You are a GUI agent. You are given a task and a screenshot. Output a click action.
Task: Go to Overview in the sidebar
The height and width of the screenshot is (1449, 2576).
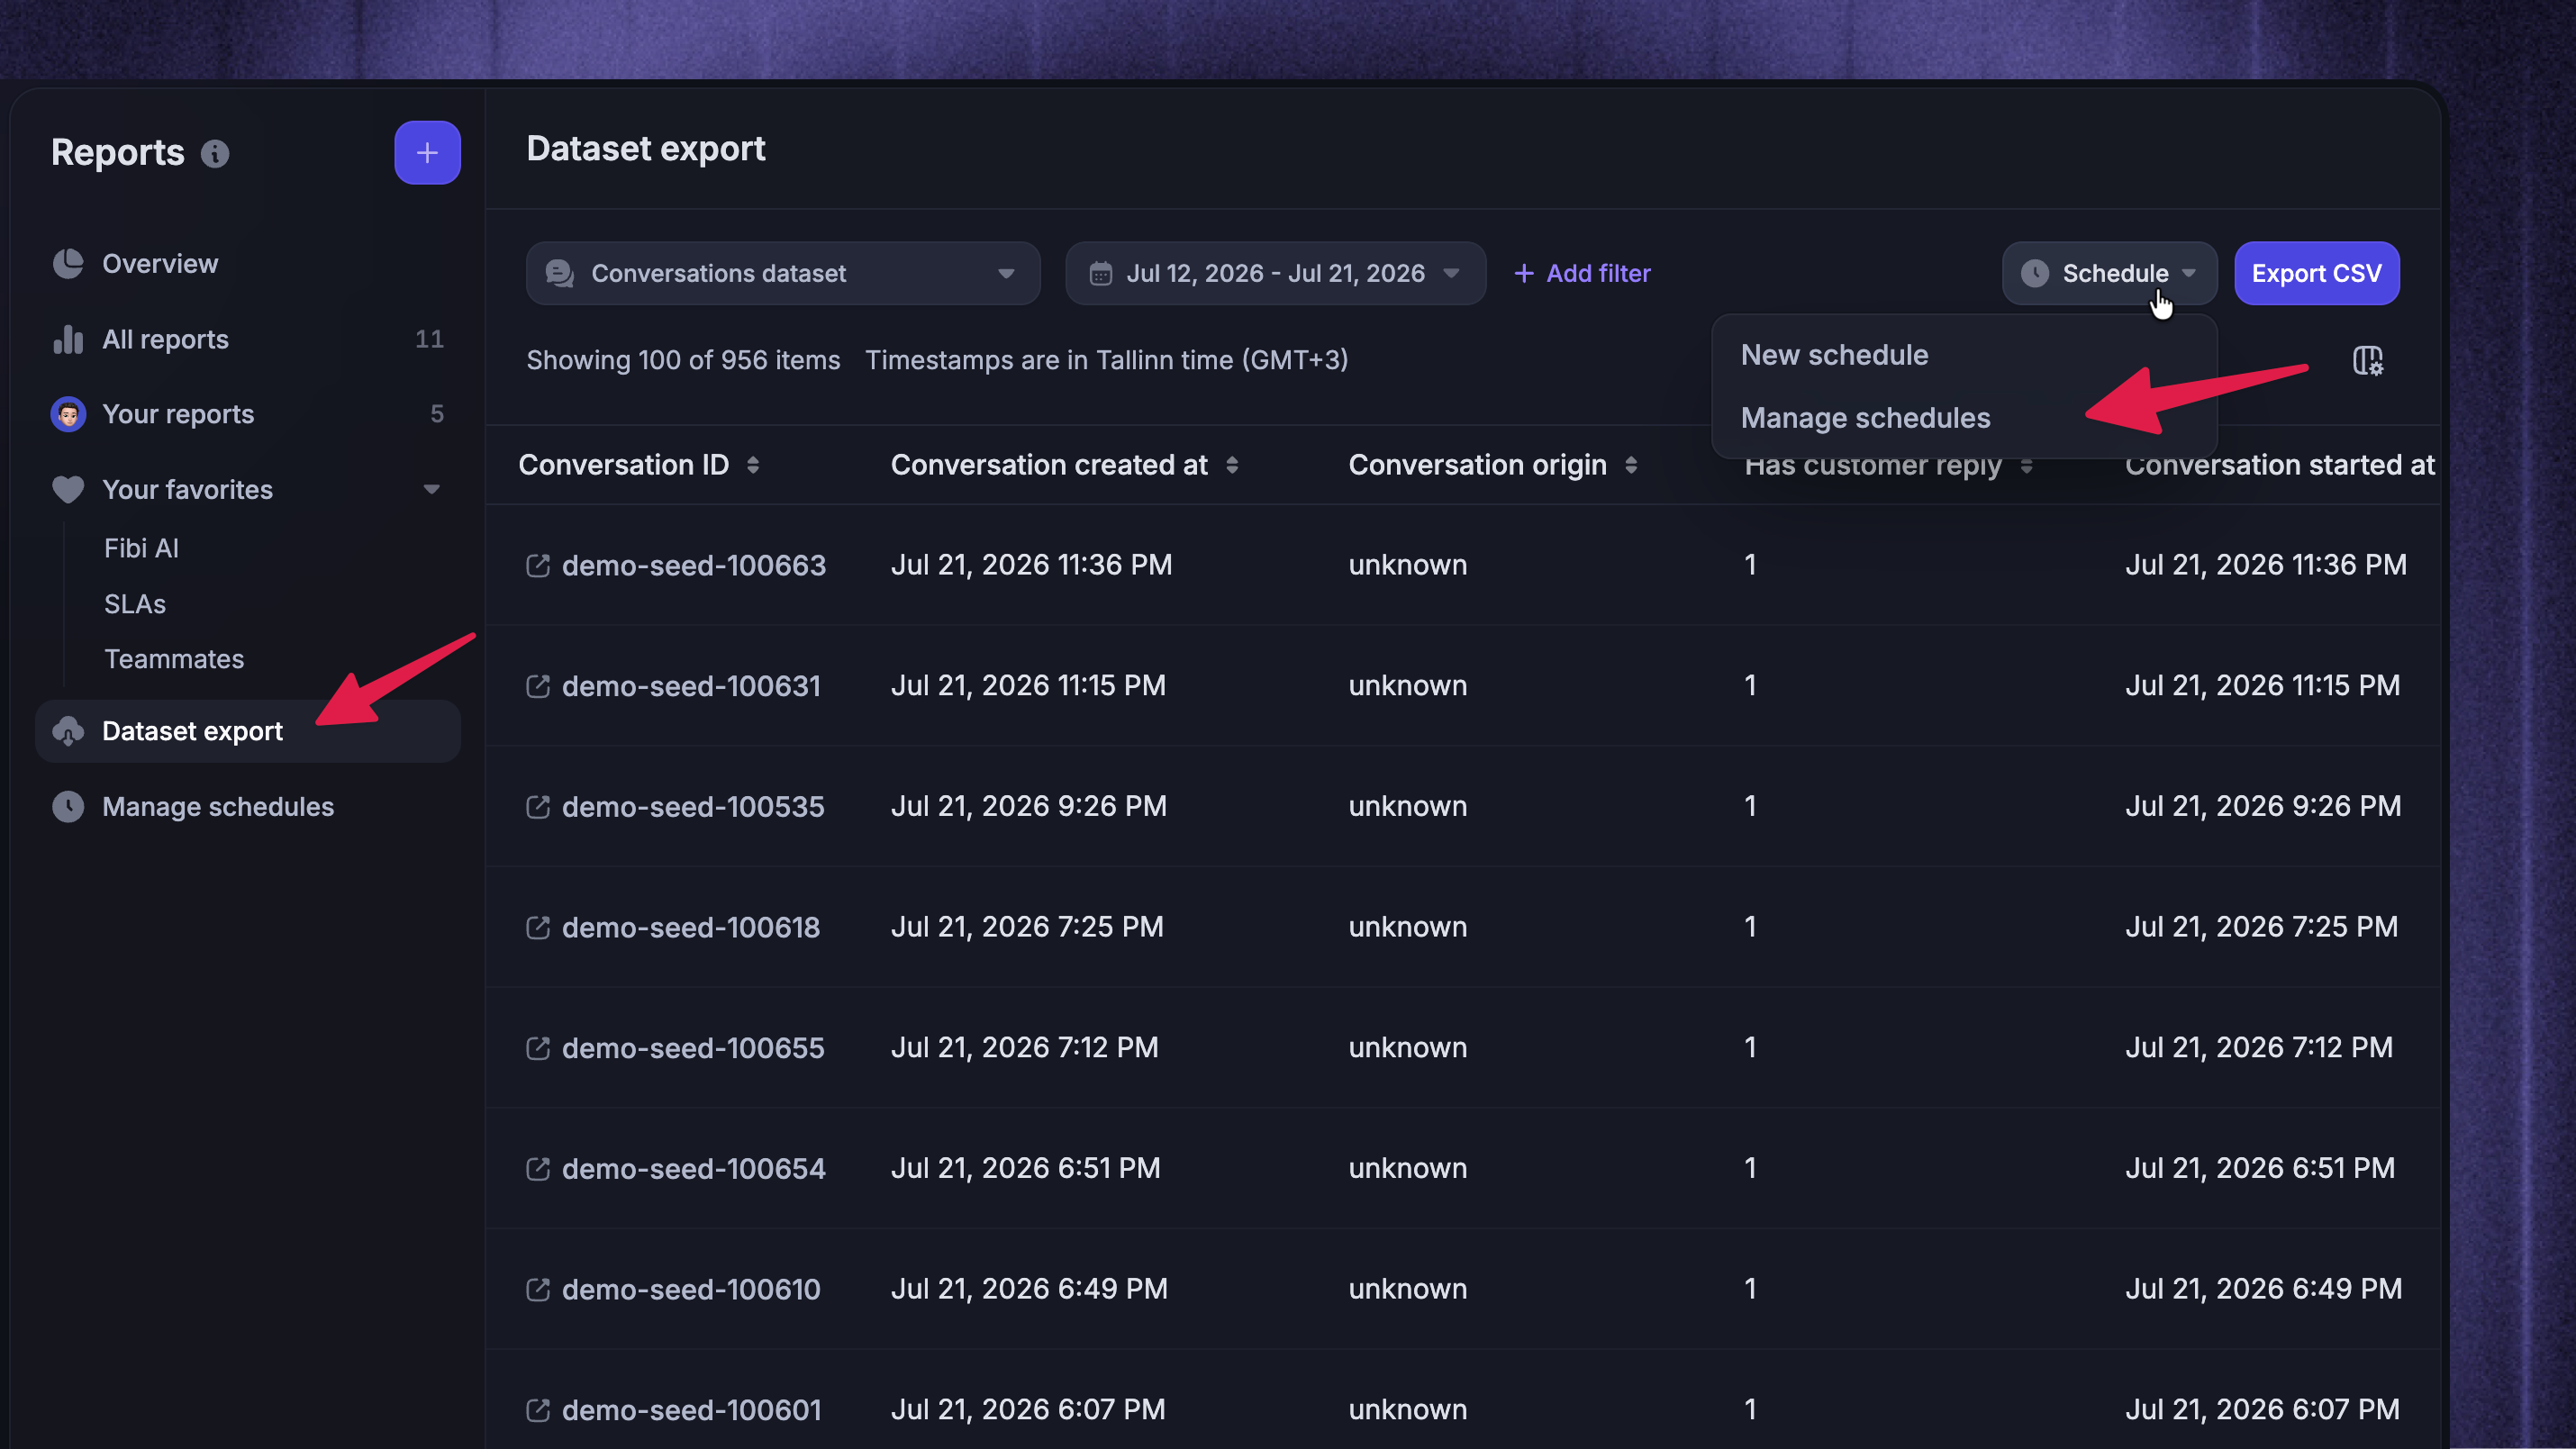(x=248, y=264)
